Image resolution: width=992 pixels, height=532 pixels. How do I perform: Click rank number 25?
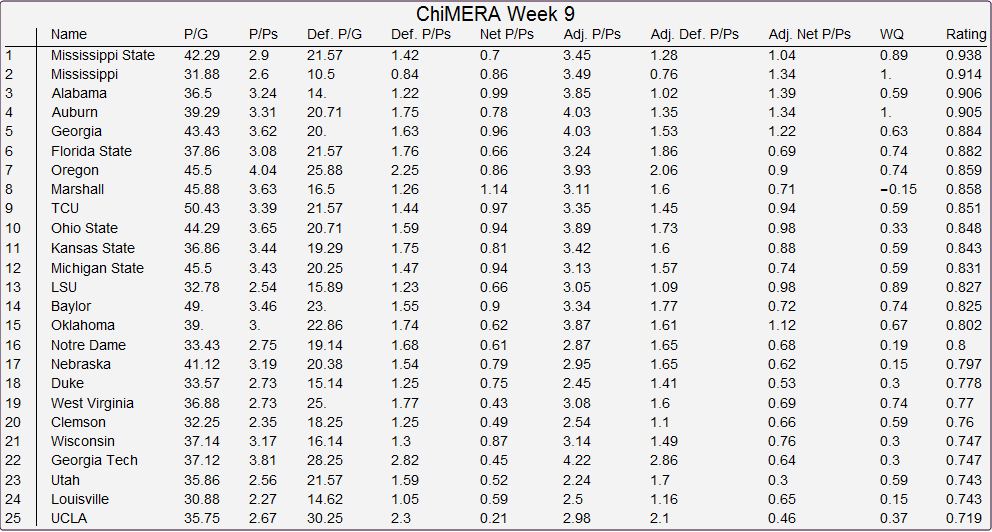click(13, 518)
